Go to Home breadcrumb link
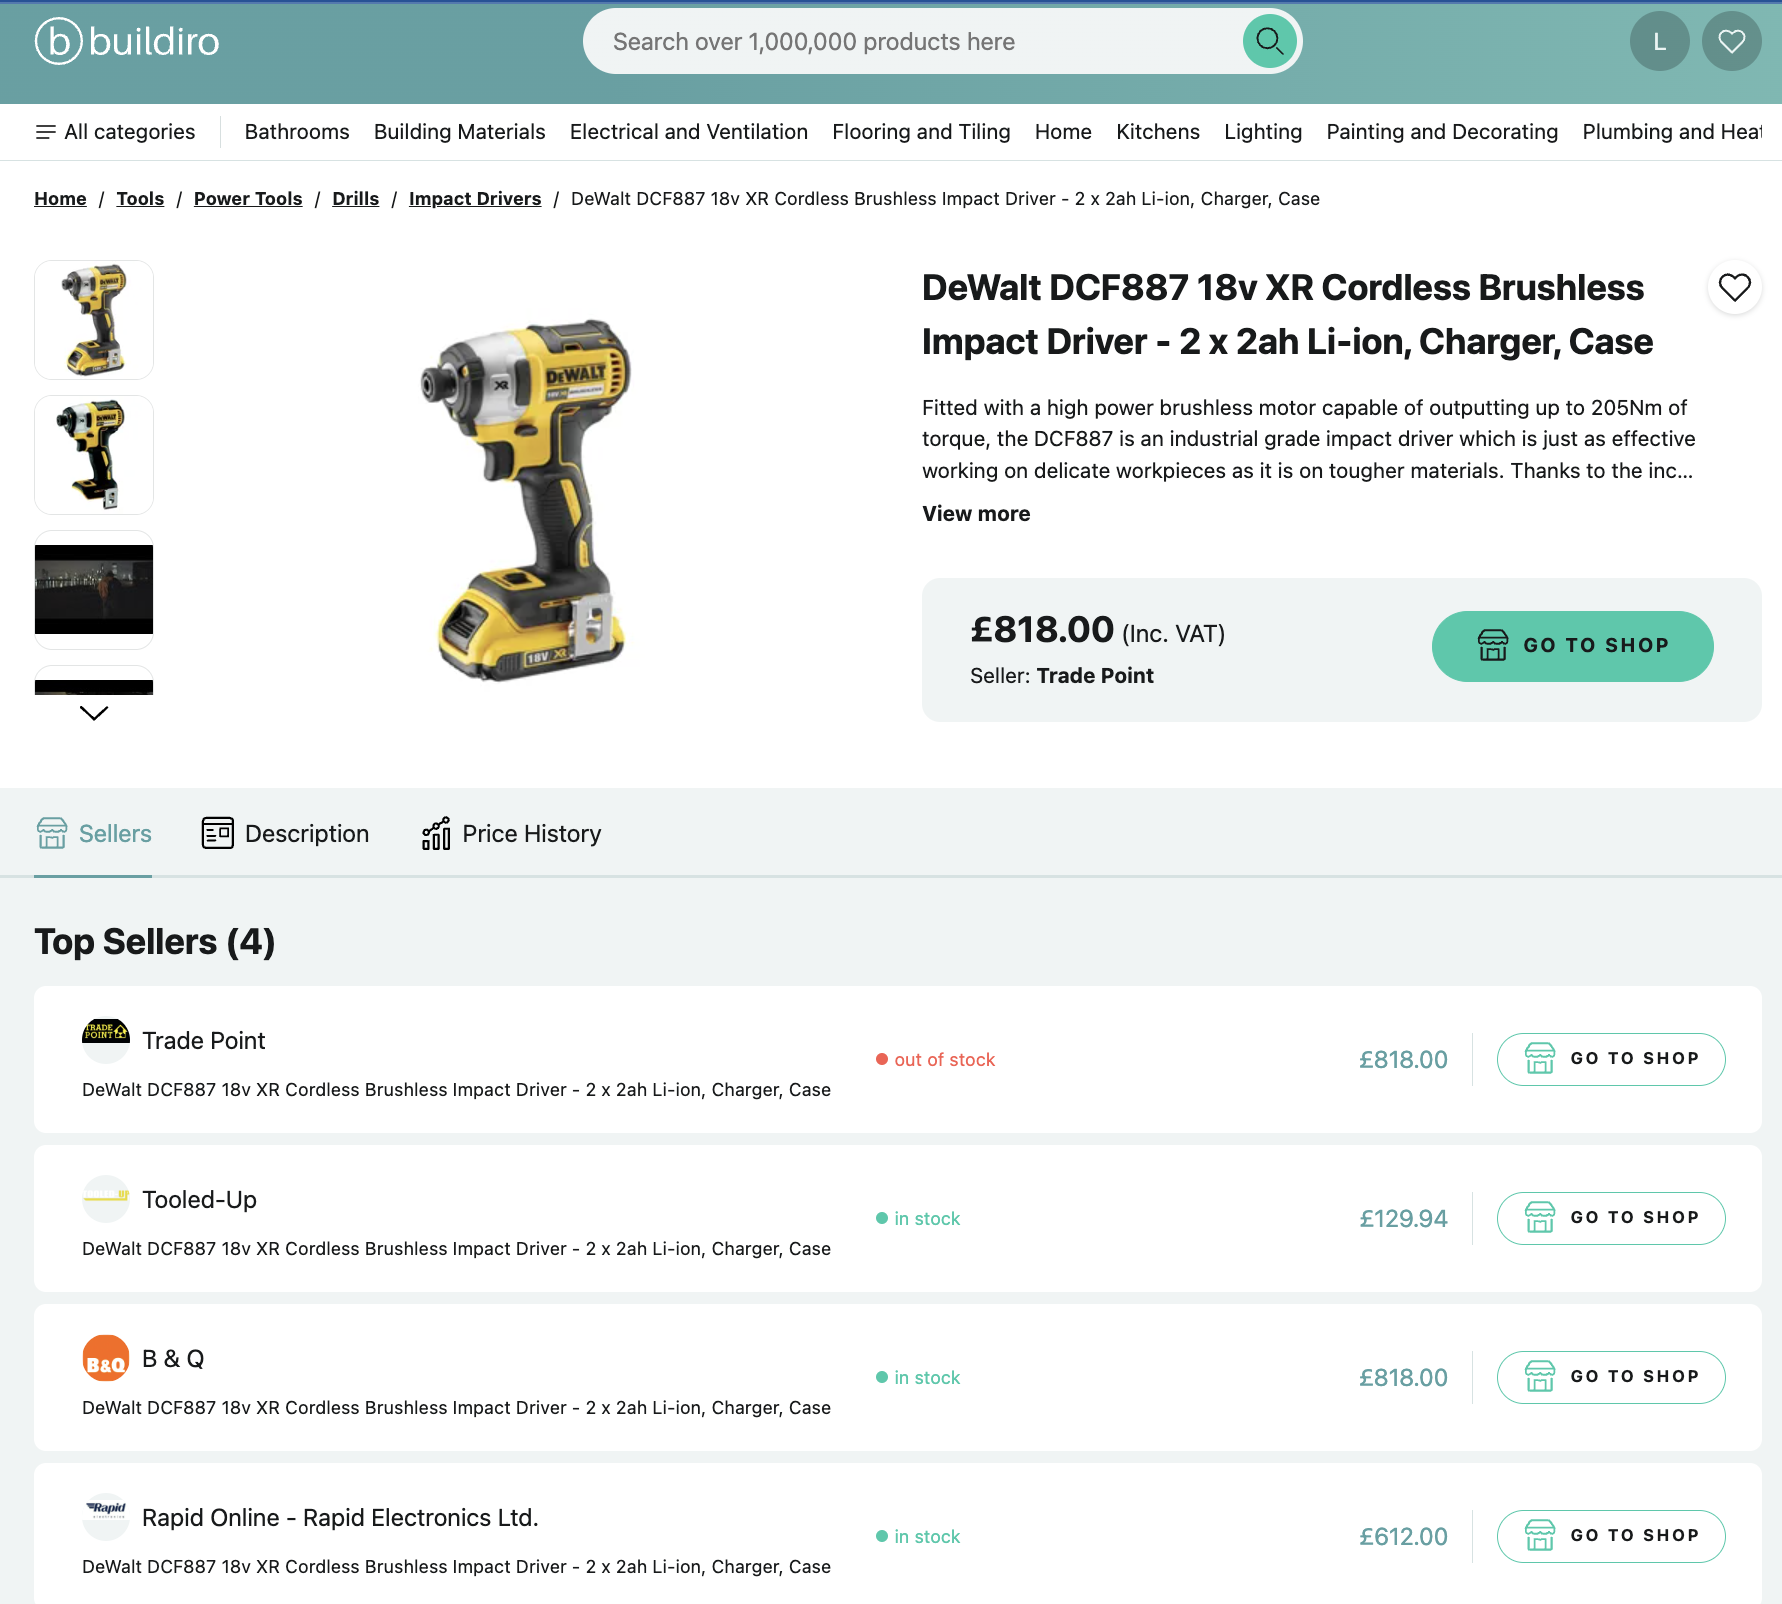1782x1604 pixels. (x=60, y=199)
